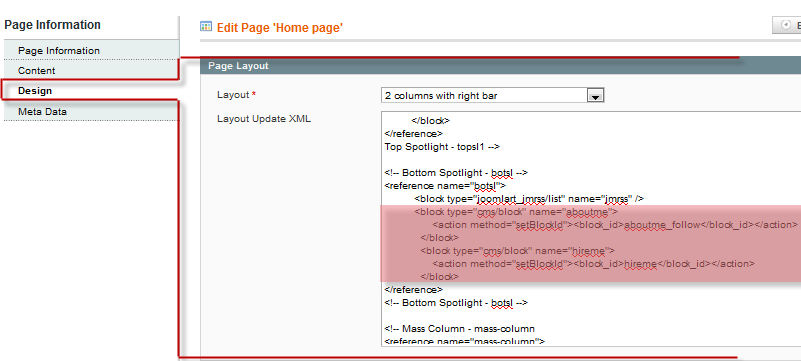Click inside the Layout Update XML textarea
Viewport: 801px width, 361px height.
pyautogui.click(x=591, y=229)
